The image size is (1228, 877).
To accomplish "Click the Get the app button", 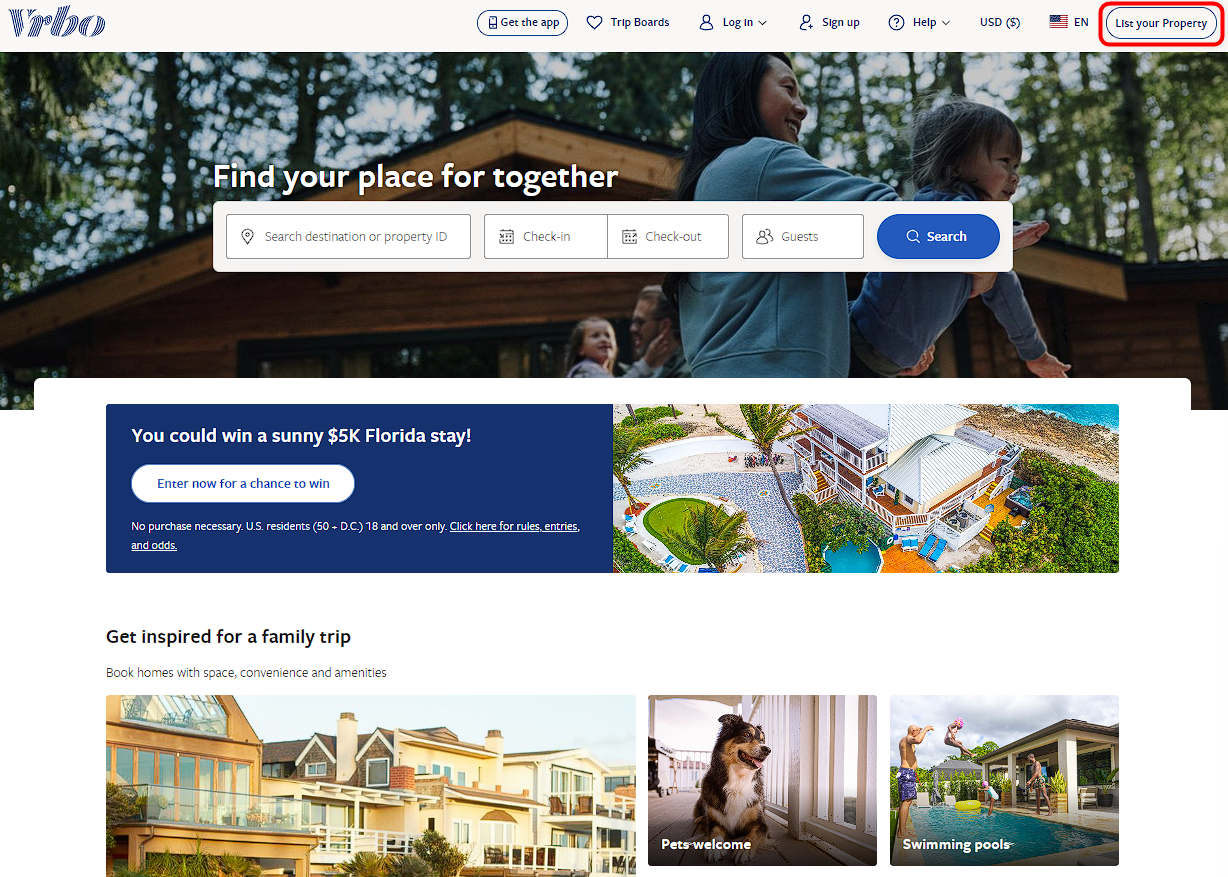I will click(x=522, y=22).
